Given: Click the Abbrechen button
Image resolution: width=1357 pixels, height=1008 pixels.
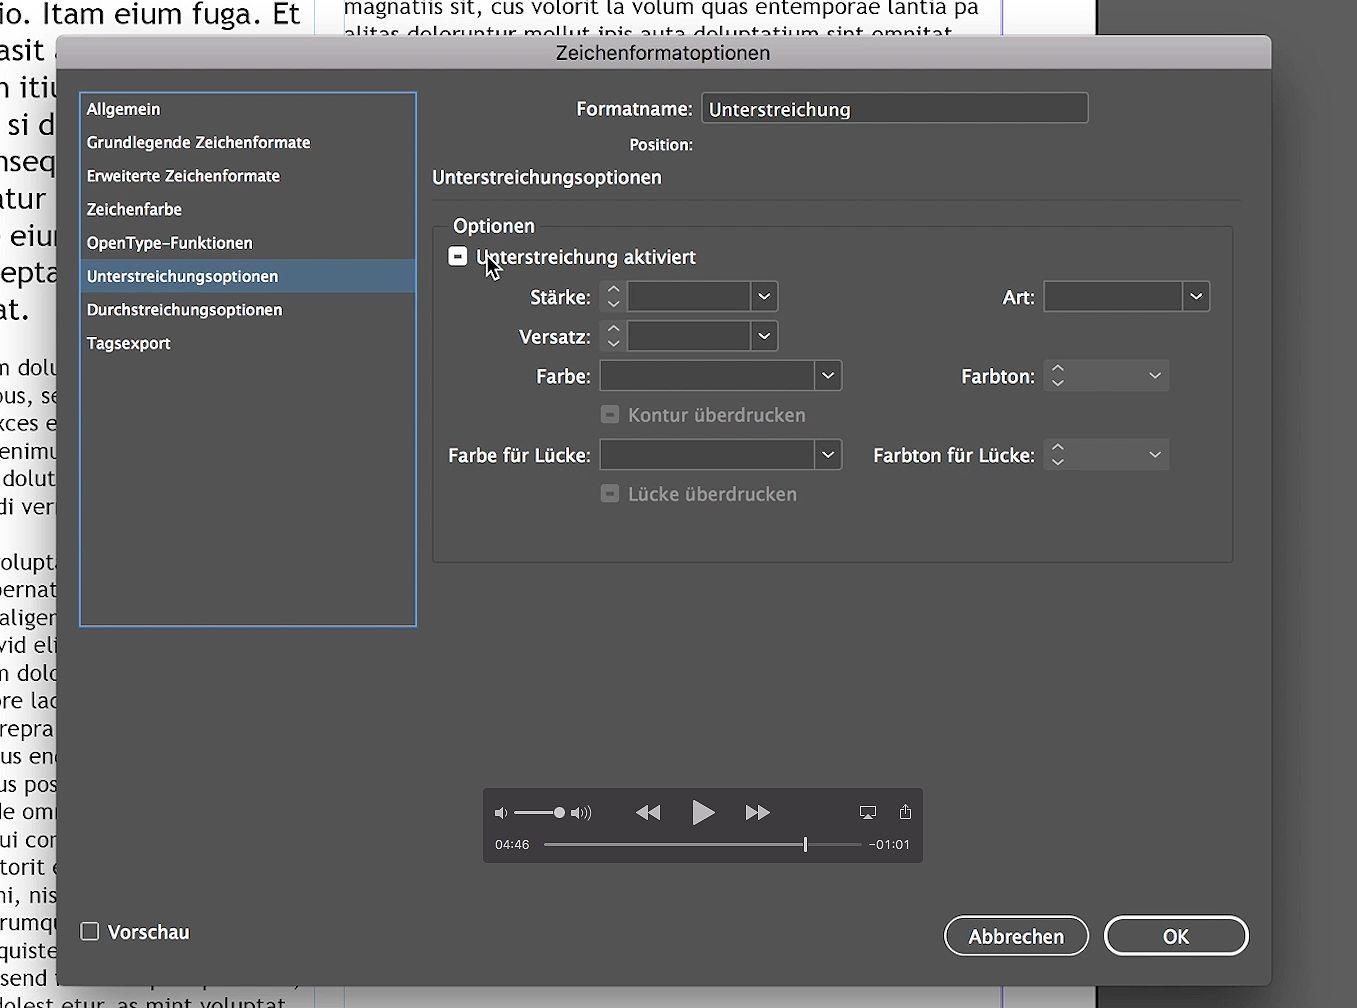Looking at the screenshot, I should click(x=1016, y=936).
